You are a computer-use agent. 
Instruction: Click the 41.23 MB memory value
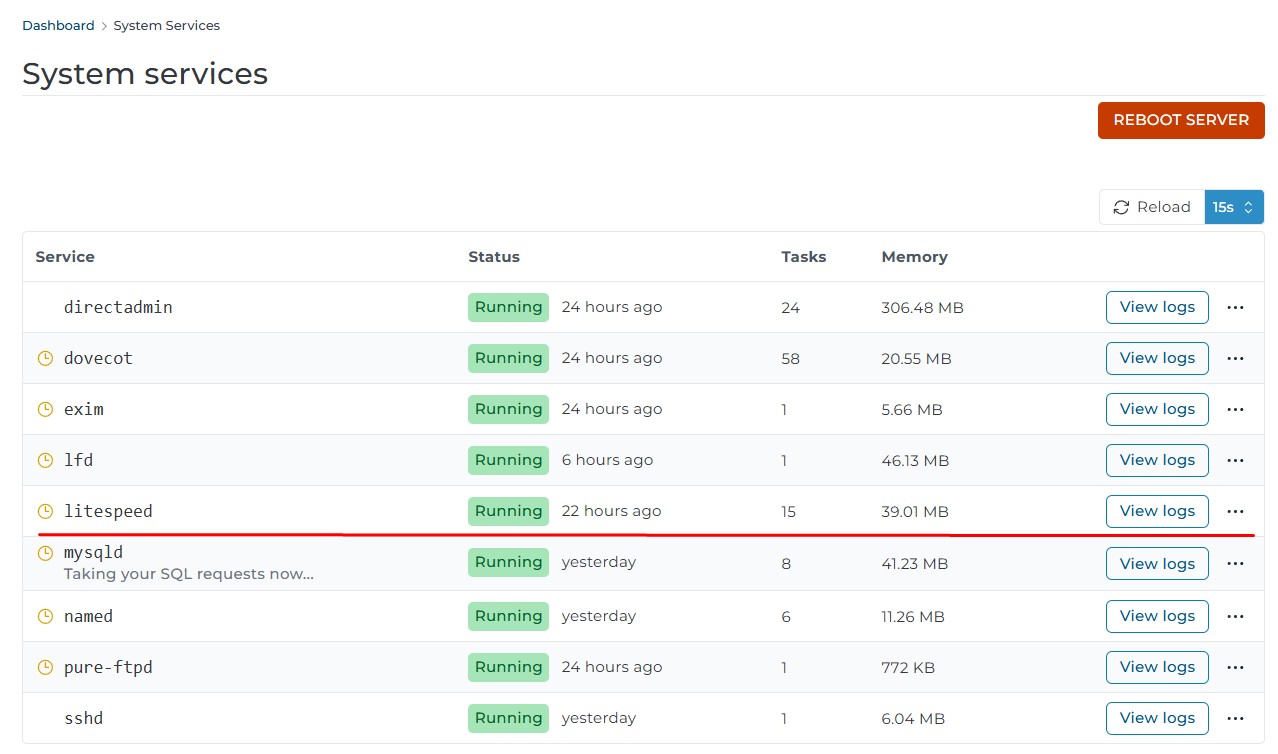pyautogui.click(x=914, y=564)
